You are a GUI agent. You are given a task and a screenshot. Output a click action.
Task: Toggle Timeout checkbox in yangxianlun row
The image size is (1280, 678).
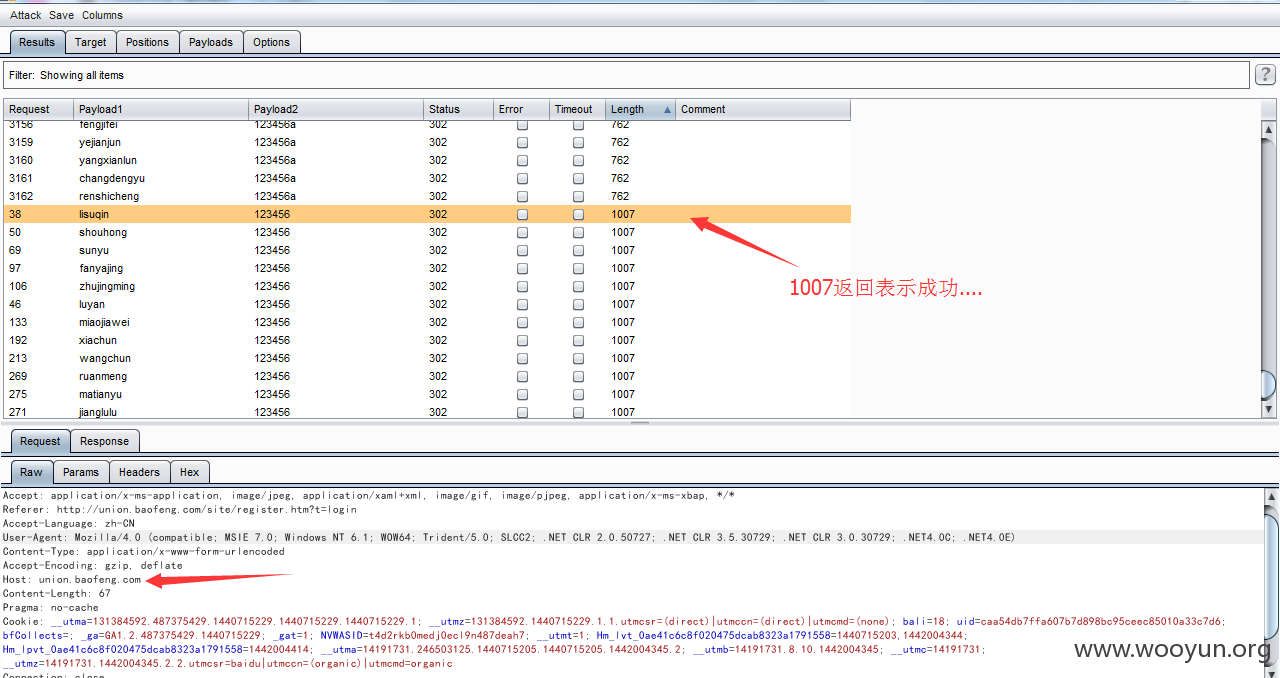tap(578, 160)
